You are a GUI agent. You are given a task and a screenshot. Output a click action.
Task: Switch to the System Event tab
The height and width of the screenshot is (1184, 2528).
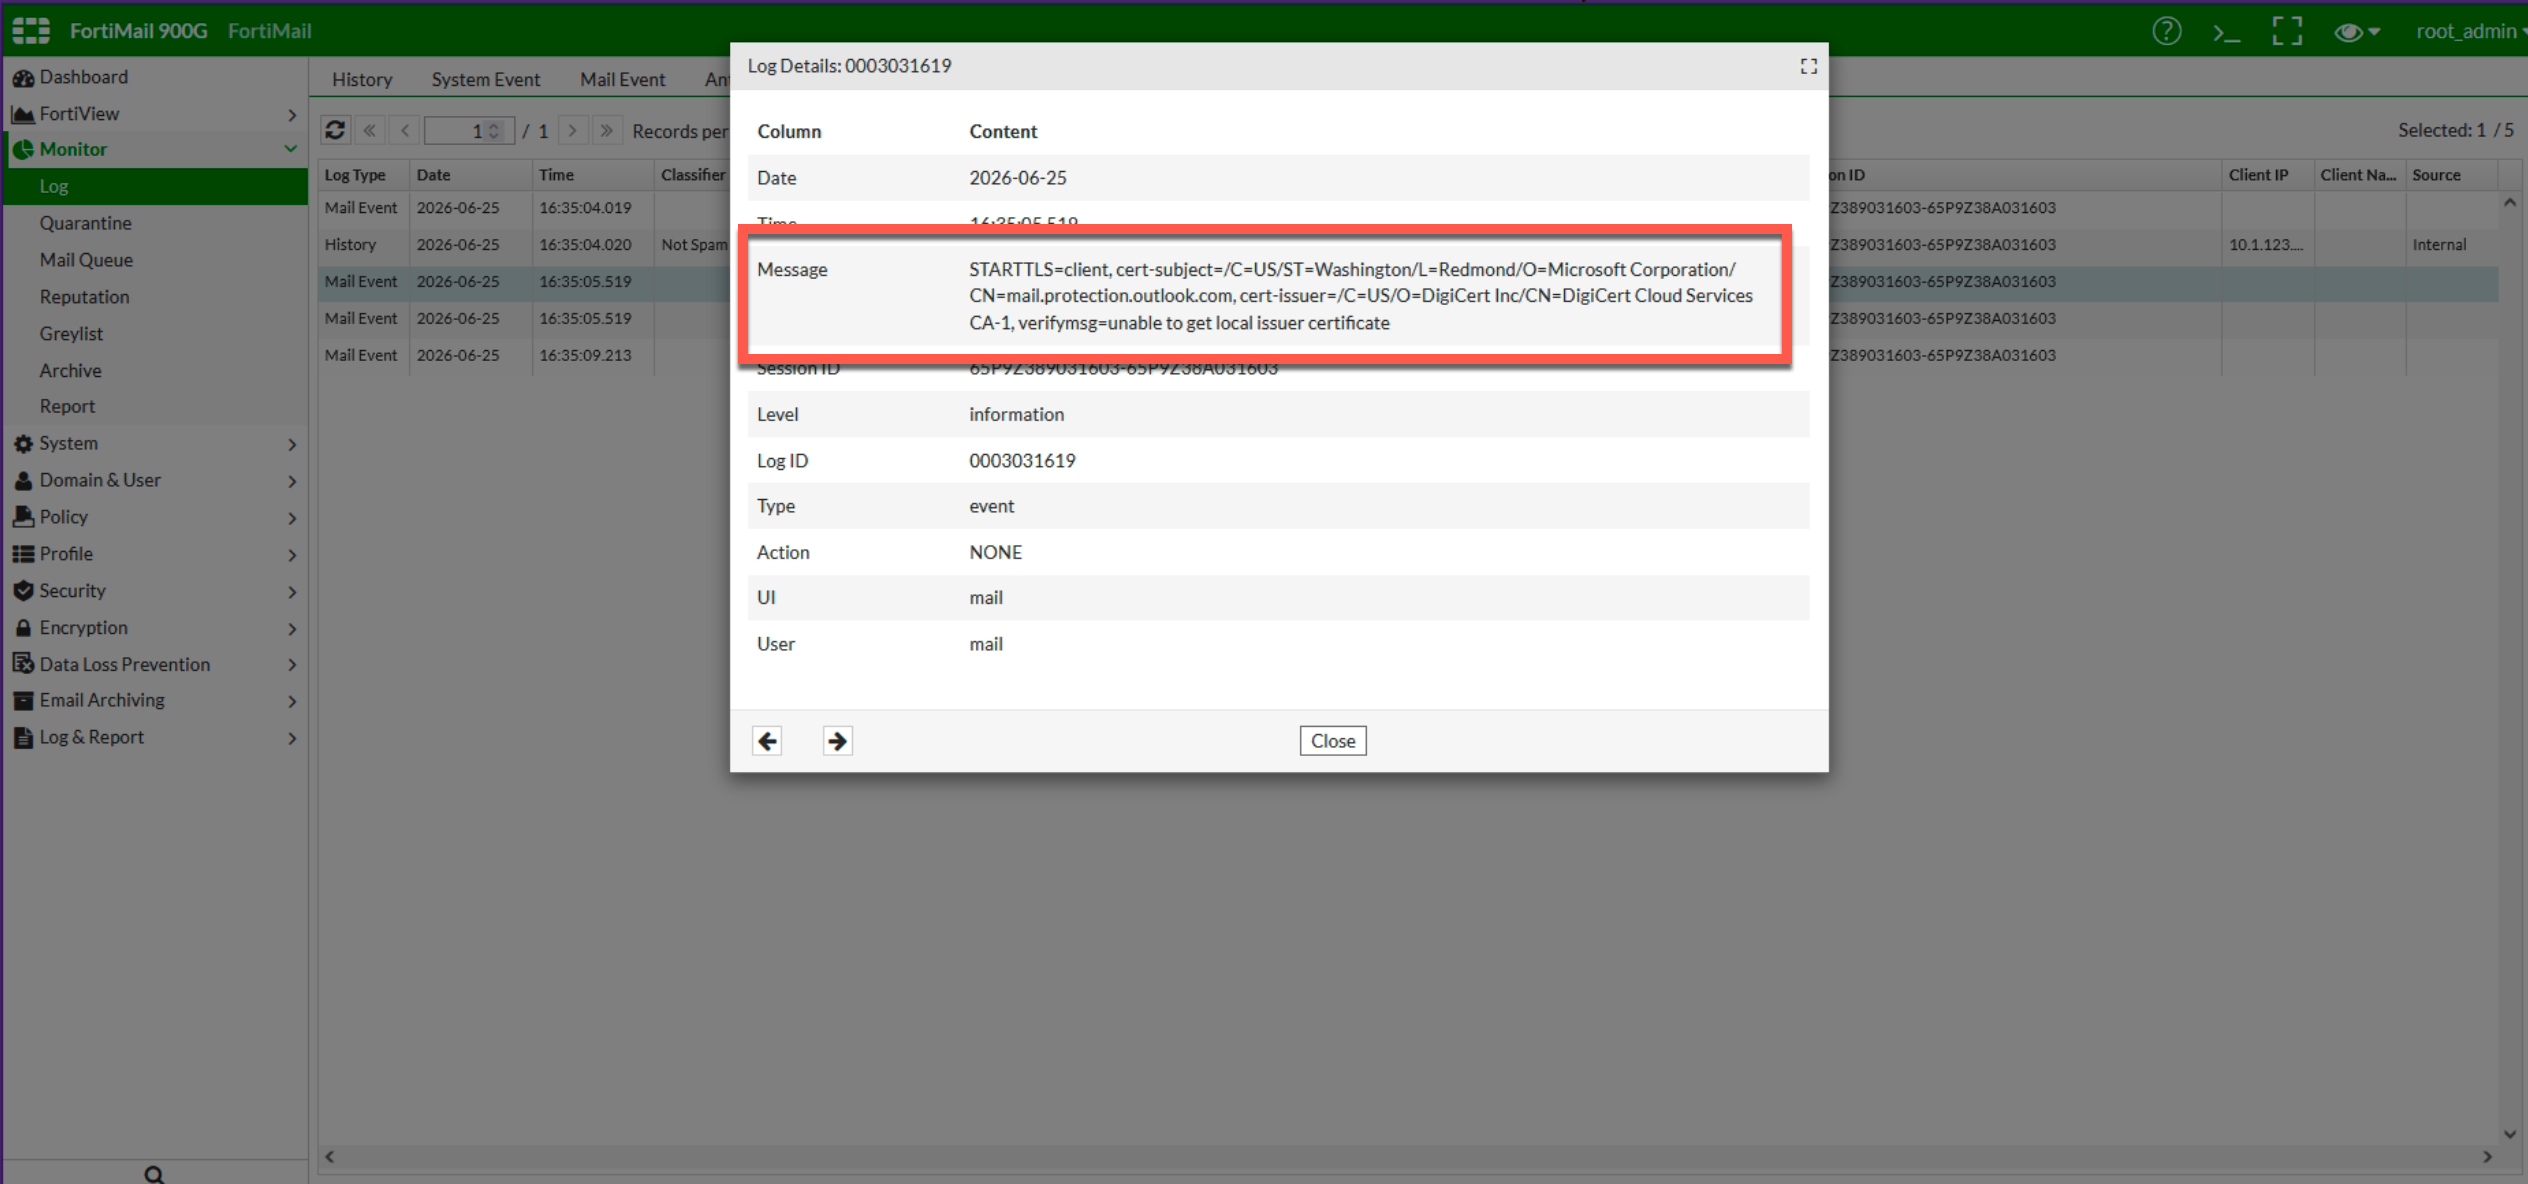pyautogui.click(x=485, y=79)
